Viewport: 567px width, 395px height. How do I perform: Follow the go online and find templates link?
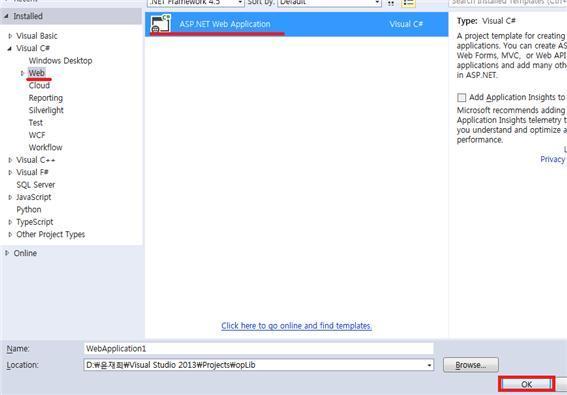tap(297, 326)
